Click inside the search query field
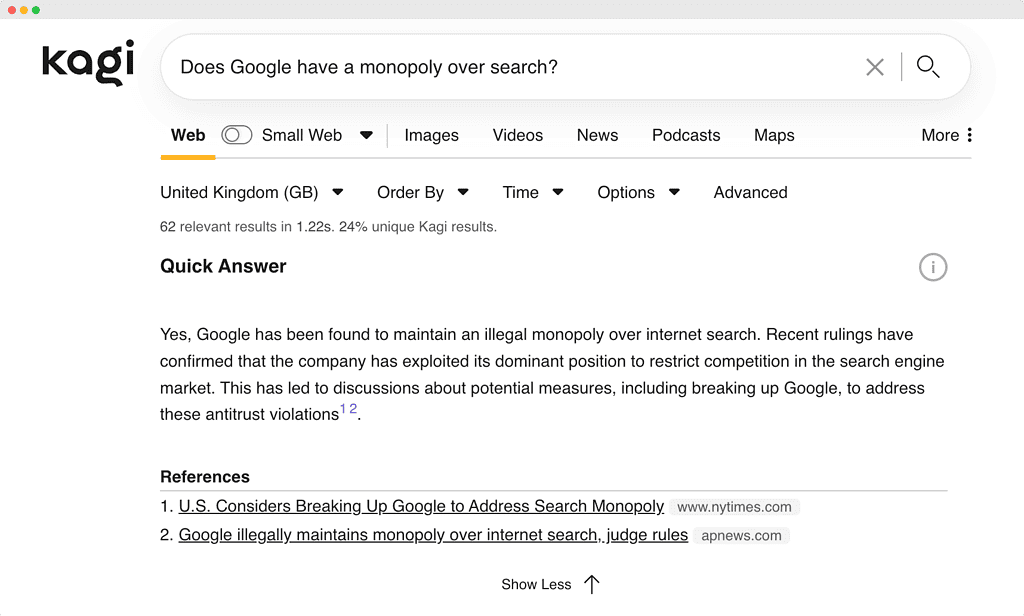 [x=500, y=67]
